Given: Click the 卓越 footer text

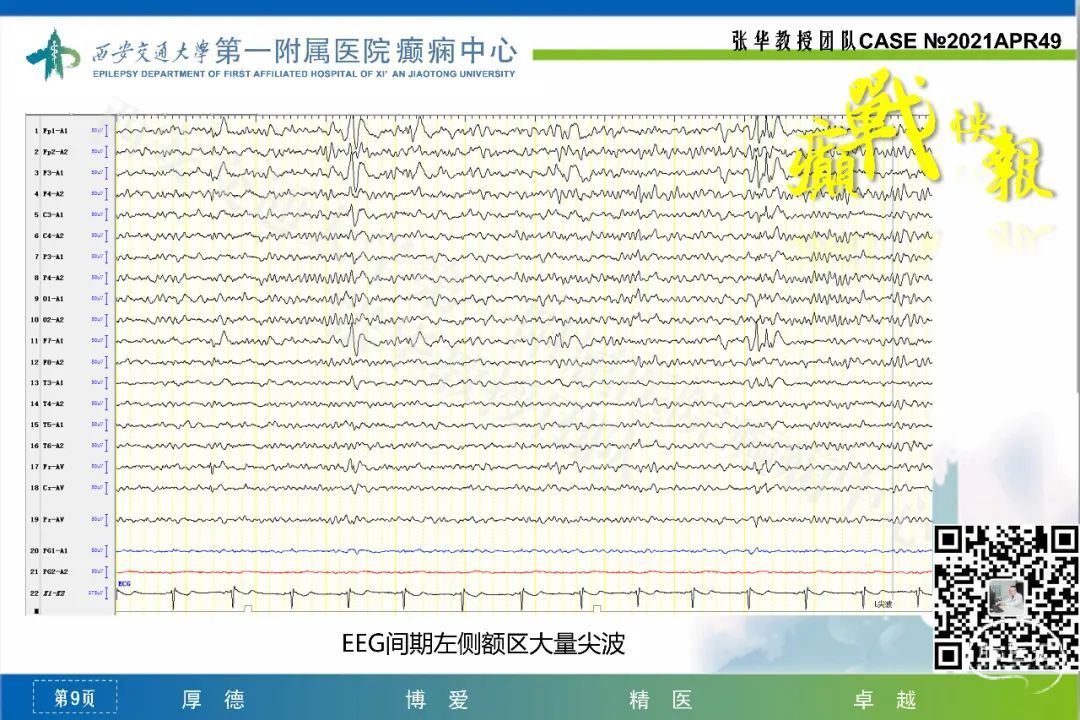Looking at the screenshot, I should click(x=884, y=700).
